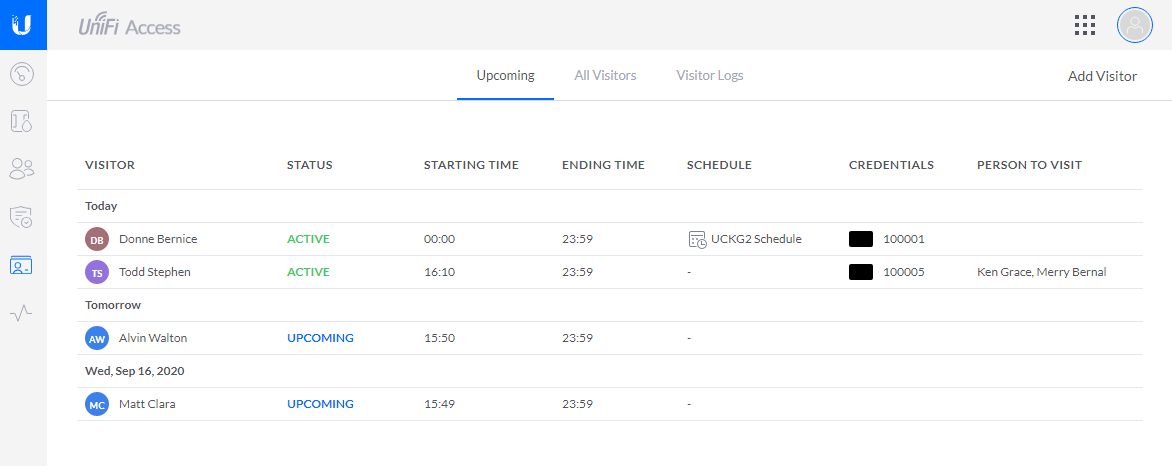Click the user profile avatar
Viewport: 1172px width, 466px height.
(x=1135, y=25)
